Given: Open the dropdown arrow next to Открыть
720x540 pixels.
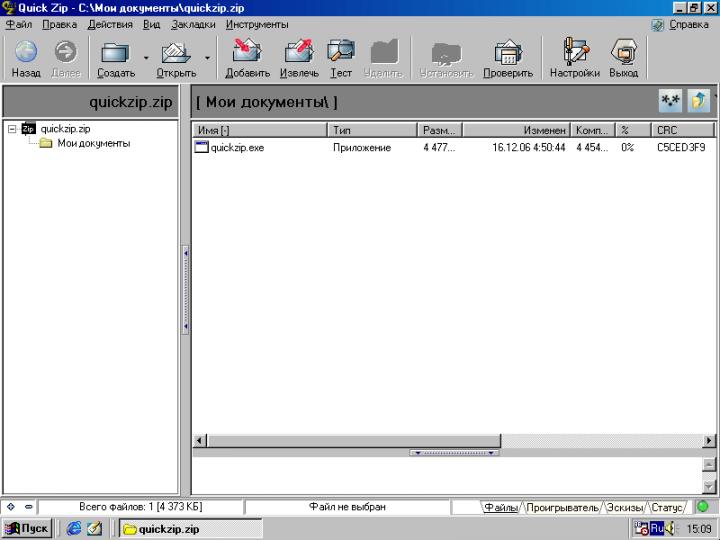Looking at the screenshot, I should [x=208, y=58].
